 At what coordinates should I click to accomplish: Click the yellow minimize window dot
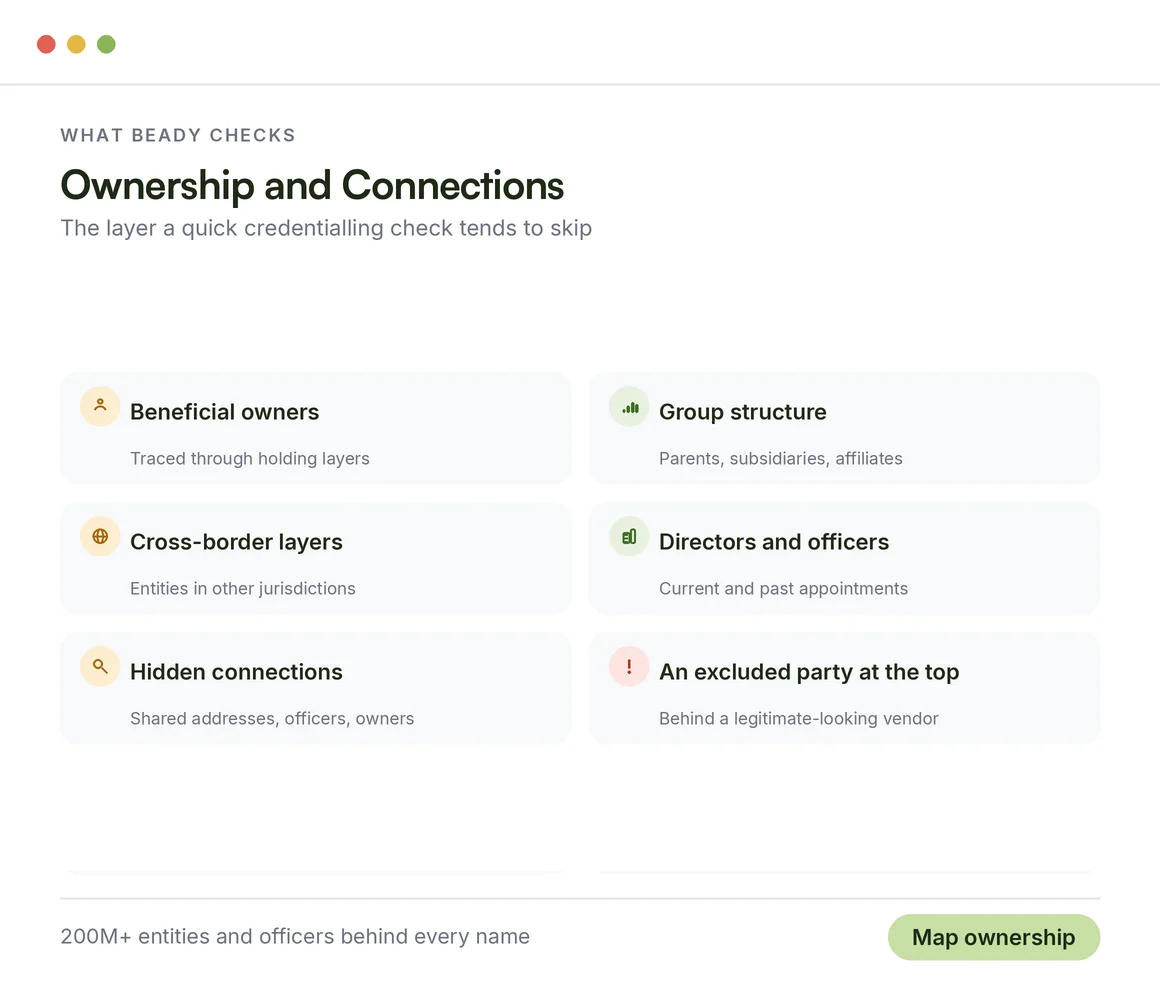pos(76,44)
